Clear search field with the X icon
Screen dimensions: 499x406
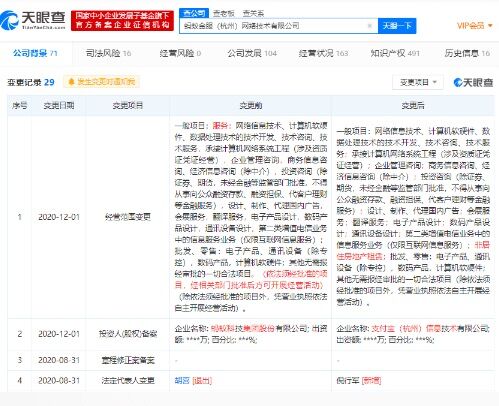(x=369, y=26)
